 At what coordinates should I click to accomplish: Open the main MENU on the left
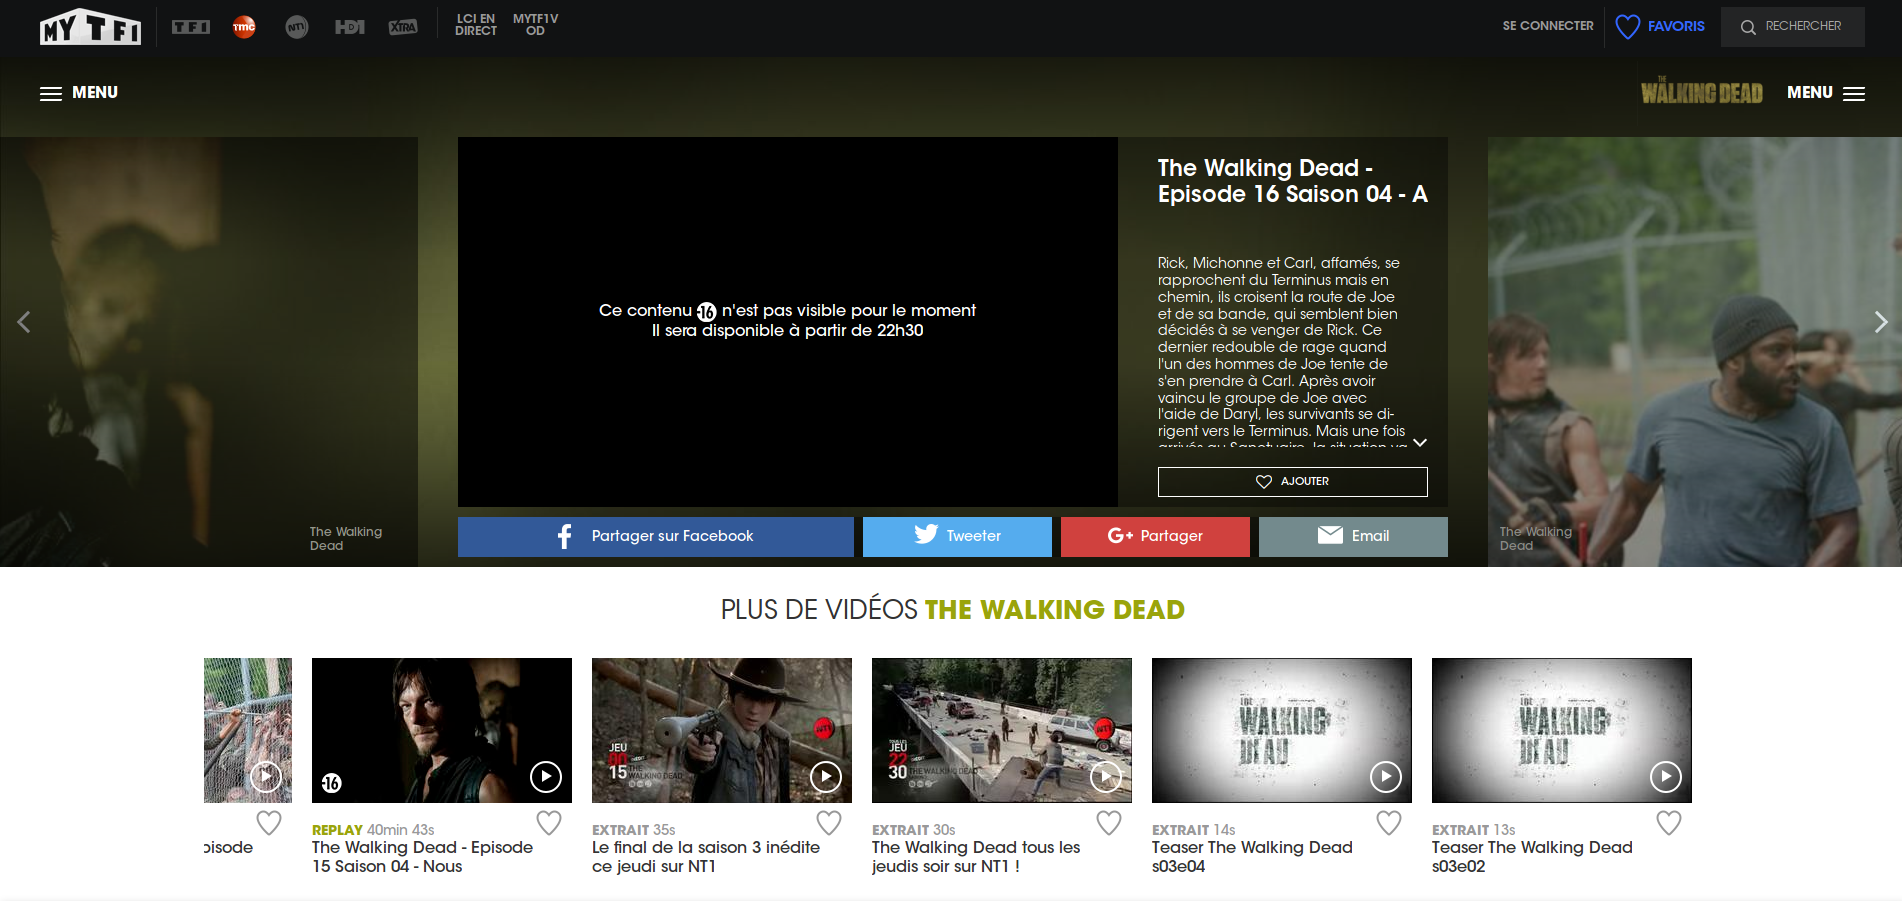click(79, 93)
